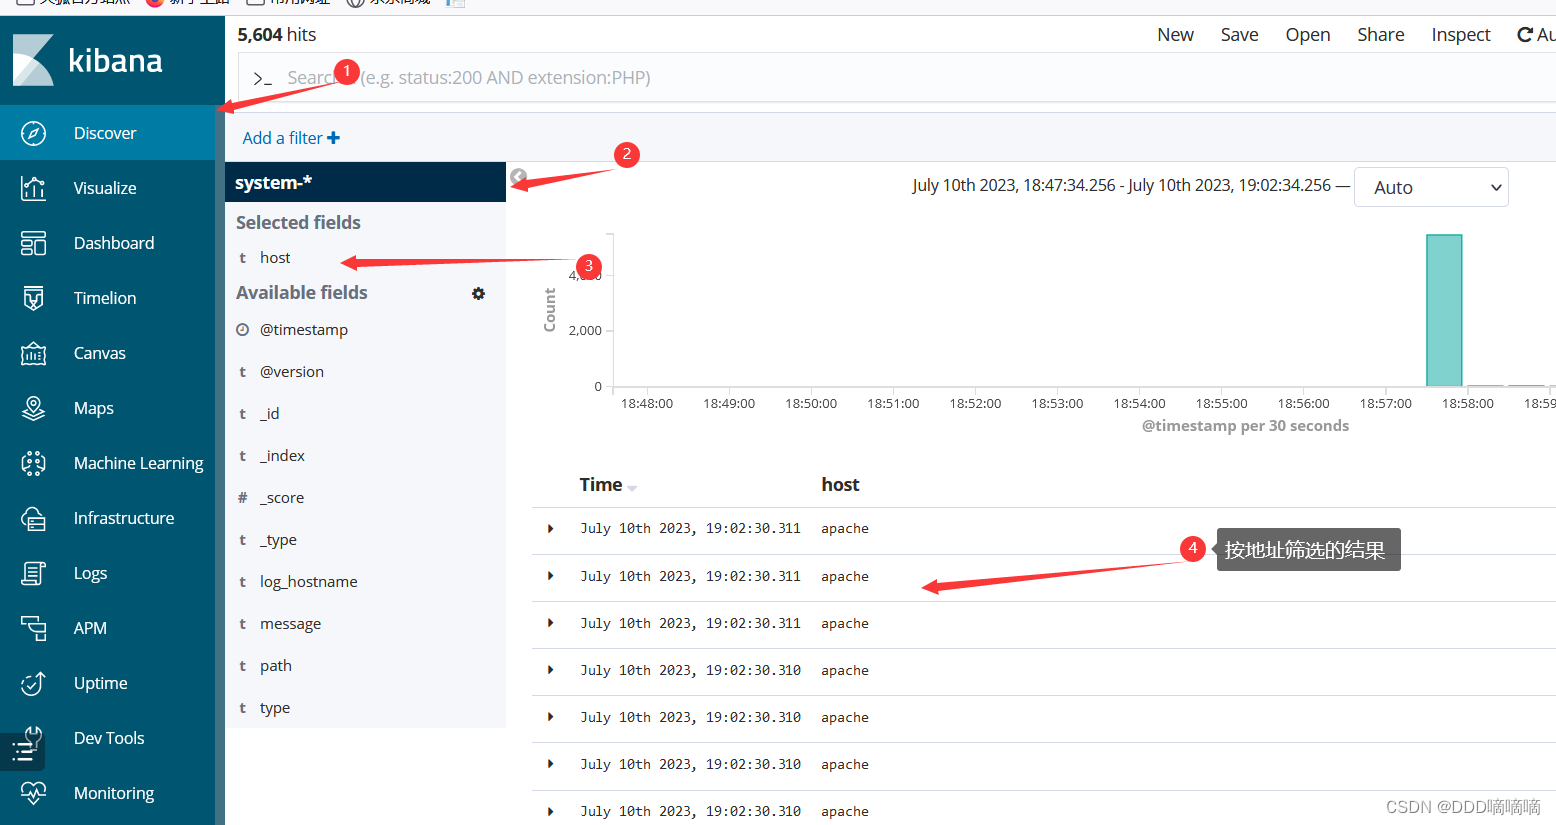Click the time range text above histogram
Viewport: 1556px width, 825px height.
click(1121, 186)
